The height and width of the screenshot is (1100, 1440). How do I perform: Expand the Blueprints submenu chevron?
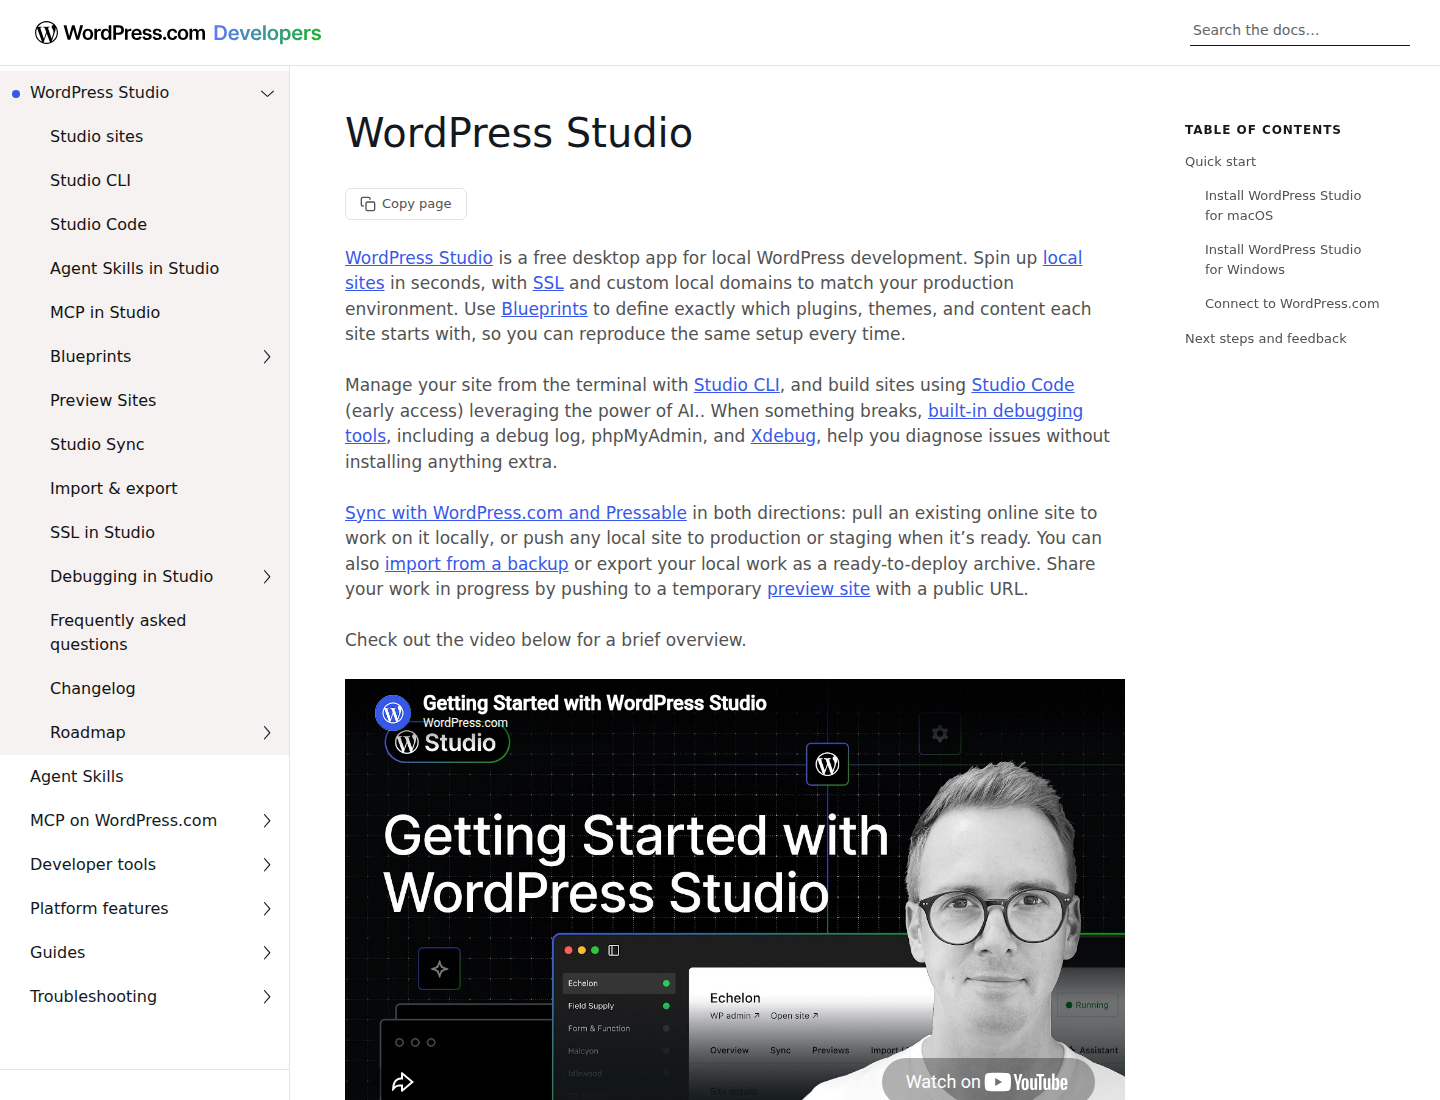tap(267, 357)
